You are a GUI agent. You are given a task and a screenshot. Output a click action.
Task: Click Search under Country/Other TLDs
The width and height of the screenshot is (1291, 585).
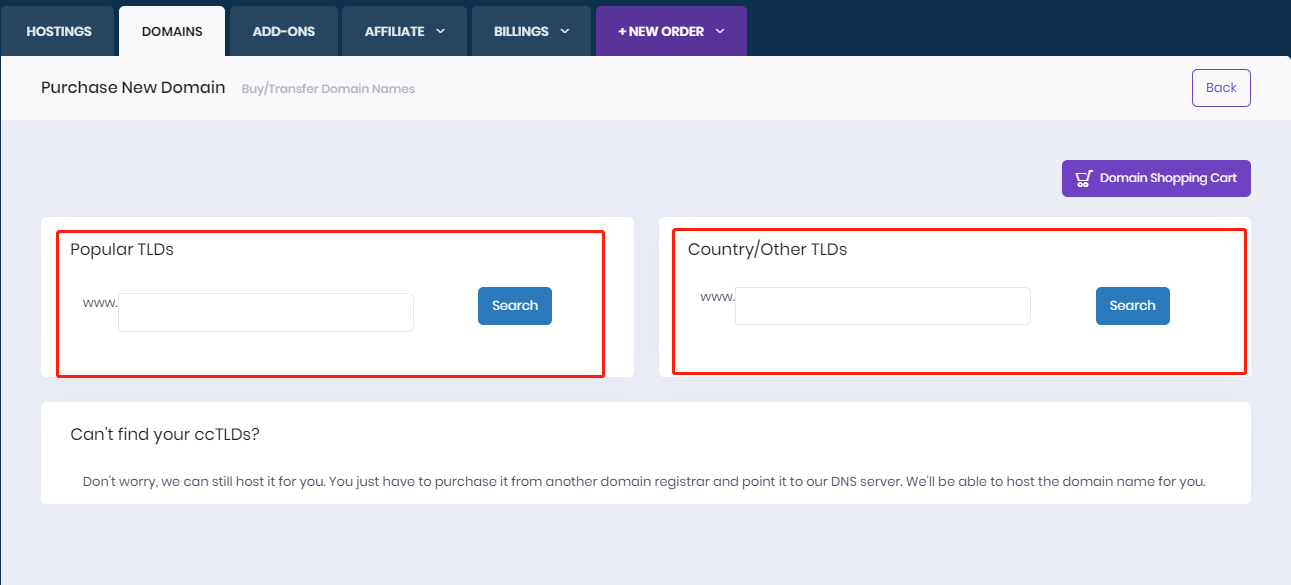tap(1132, 306)
